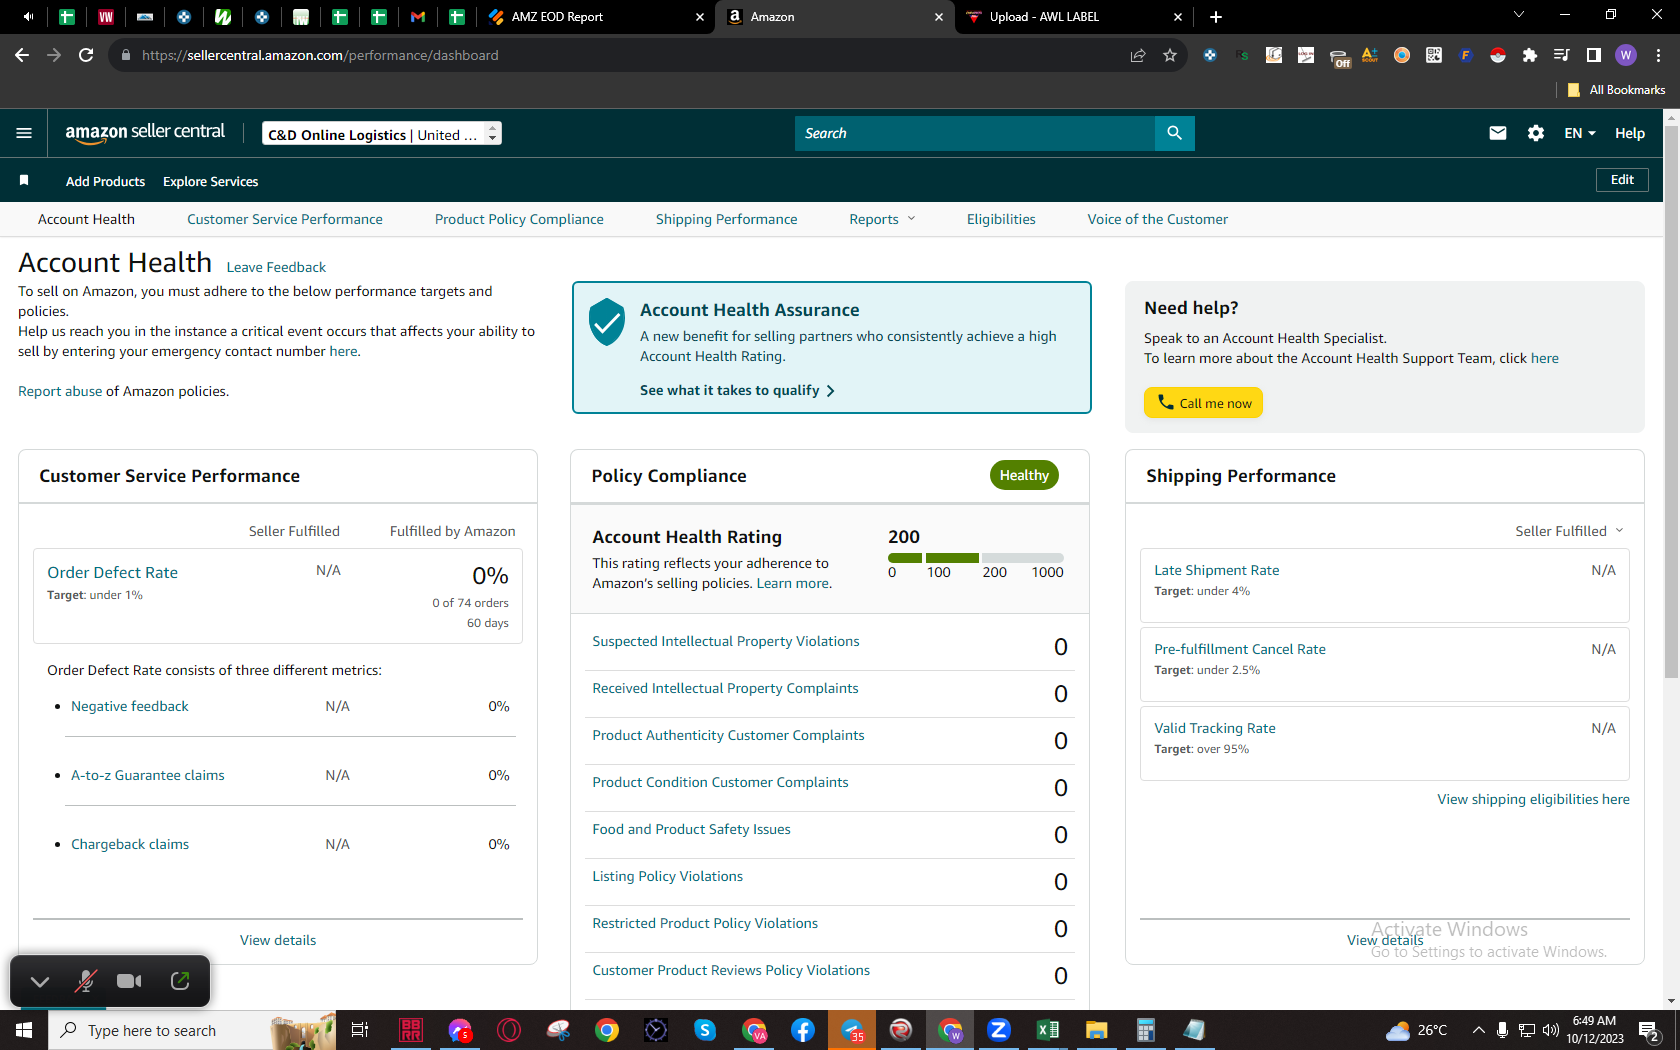Close the AMZ EOD Report tab
1680x1050 pixels.
(700, 17)
